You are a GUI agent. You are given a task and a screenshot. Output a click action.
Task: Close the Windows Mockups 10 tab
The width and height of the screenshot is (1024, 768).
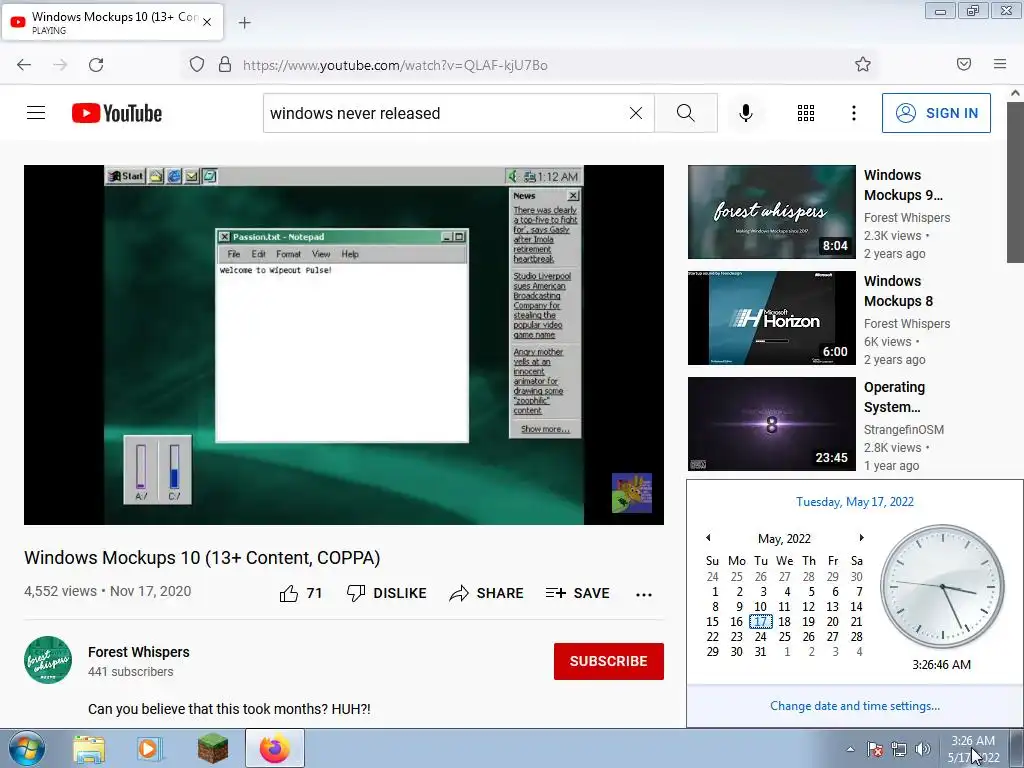[x=207, y=22]
